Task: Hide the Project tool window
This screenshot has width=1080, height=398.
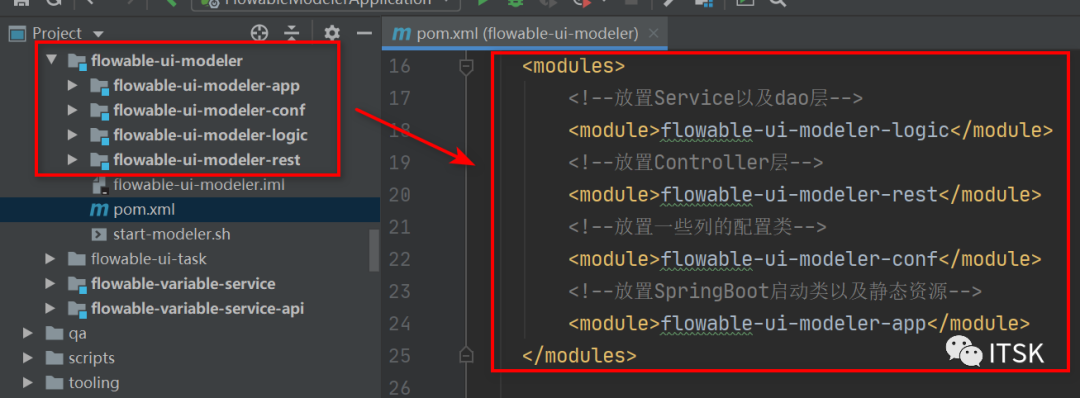Action: [x=364, y=33]
